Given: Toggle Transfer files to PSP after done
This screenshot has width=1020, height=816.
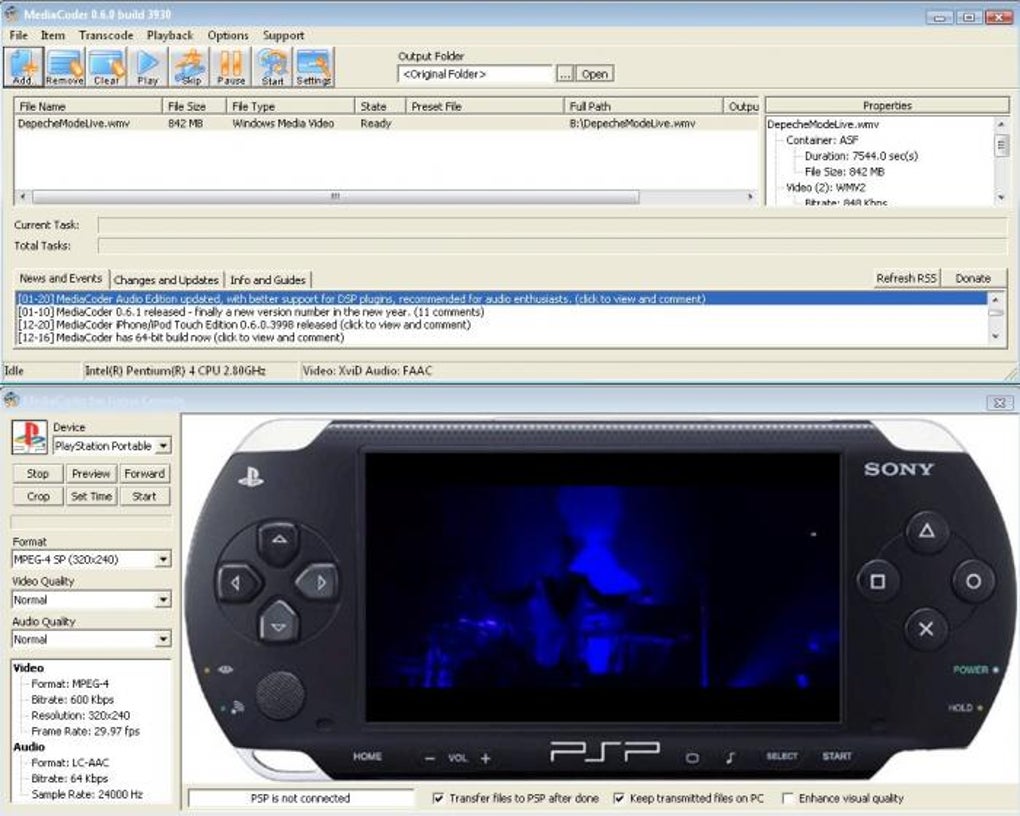Looking at the screenshot, I should coord(438,798).
